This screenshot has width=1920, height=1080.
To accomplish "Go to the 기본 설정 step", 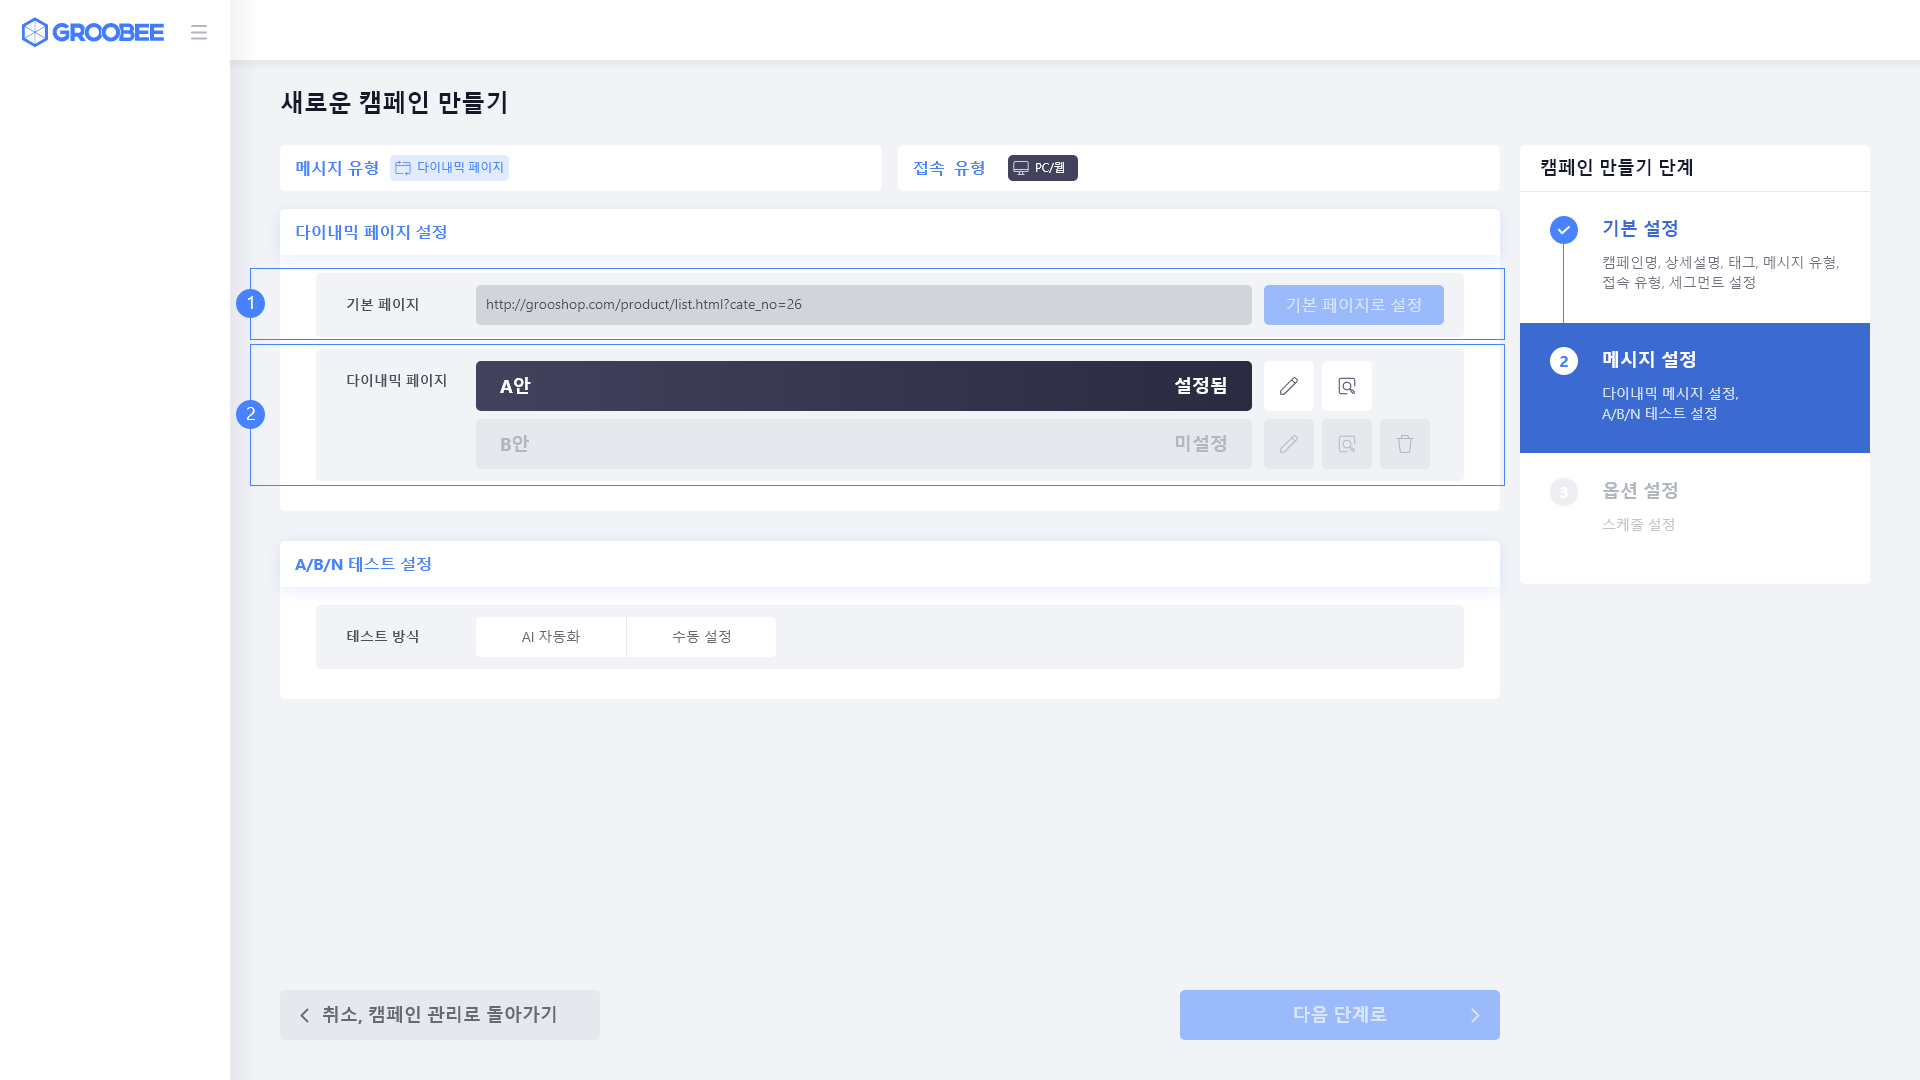I will (1640, 229).
